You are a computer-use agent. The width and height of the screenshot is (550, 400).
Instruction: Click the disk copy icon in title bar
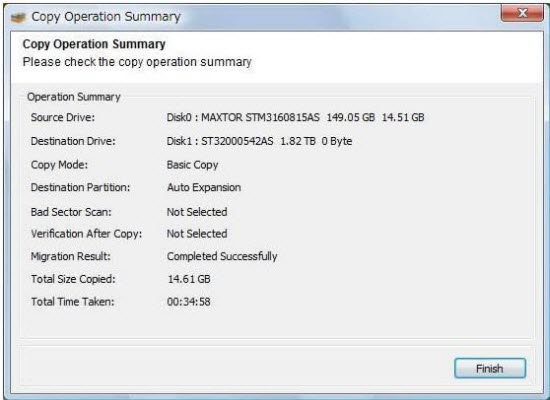click(18, 17)
